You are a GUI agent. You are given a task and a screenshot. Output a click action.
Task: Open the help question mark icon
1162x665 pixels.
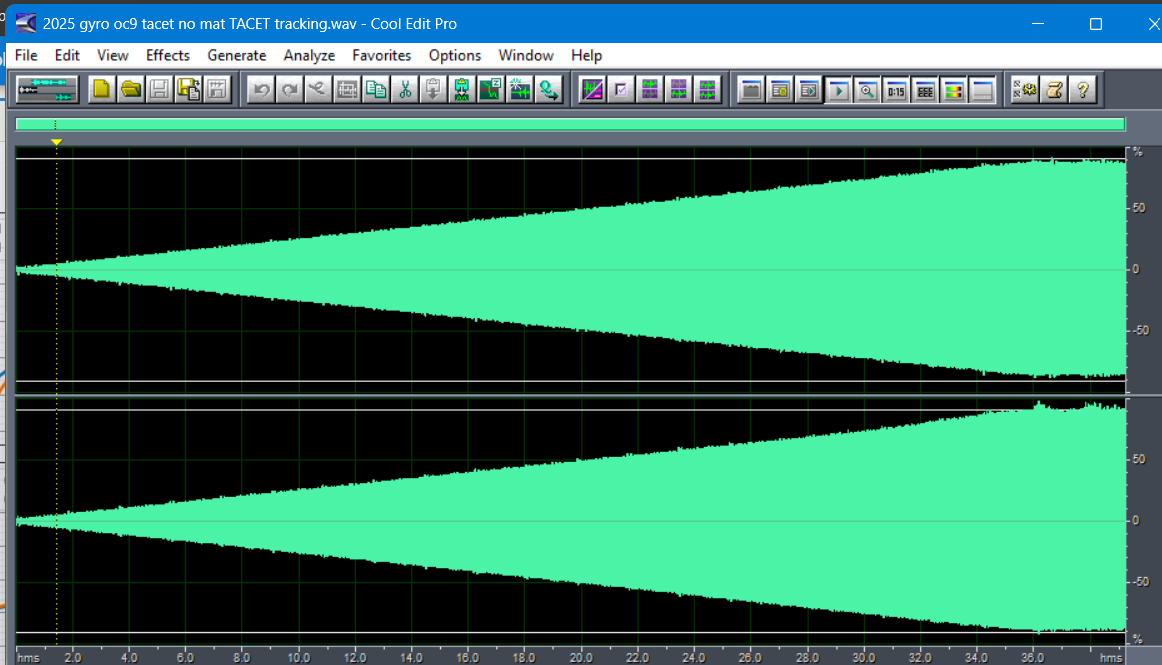1081,90
